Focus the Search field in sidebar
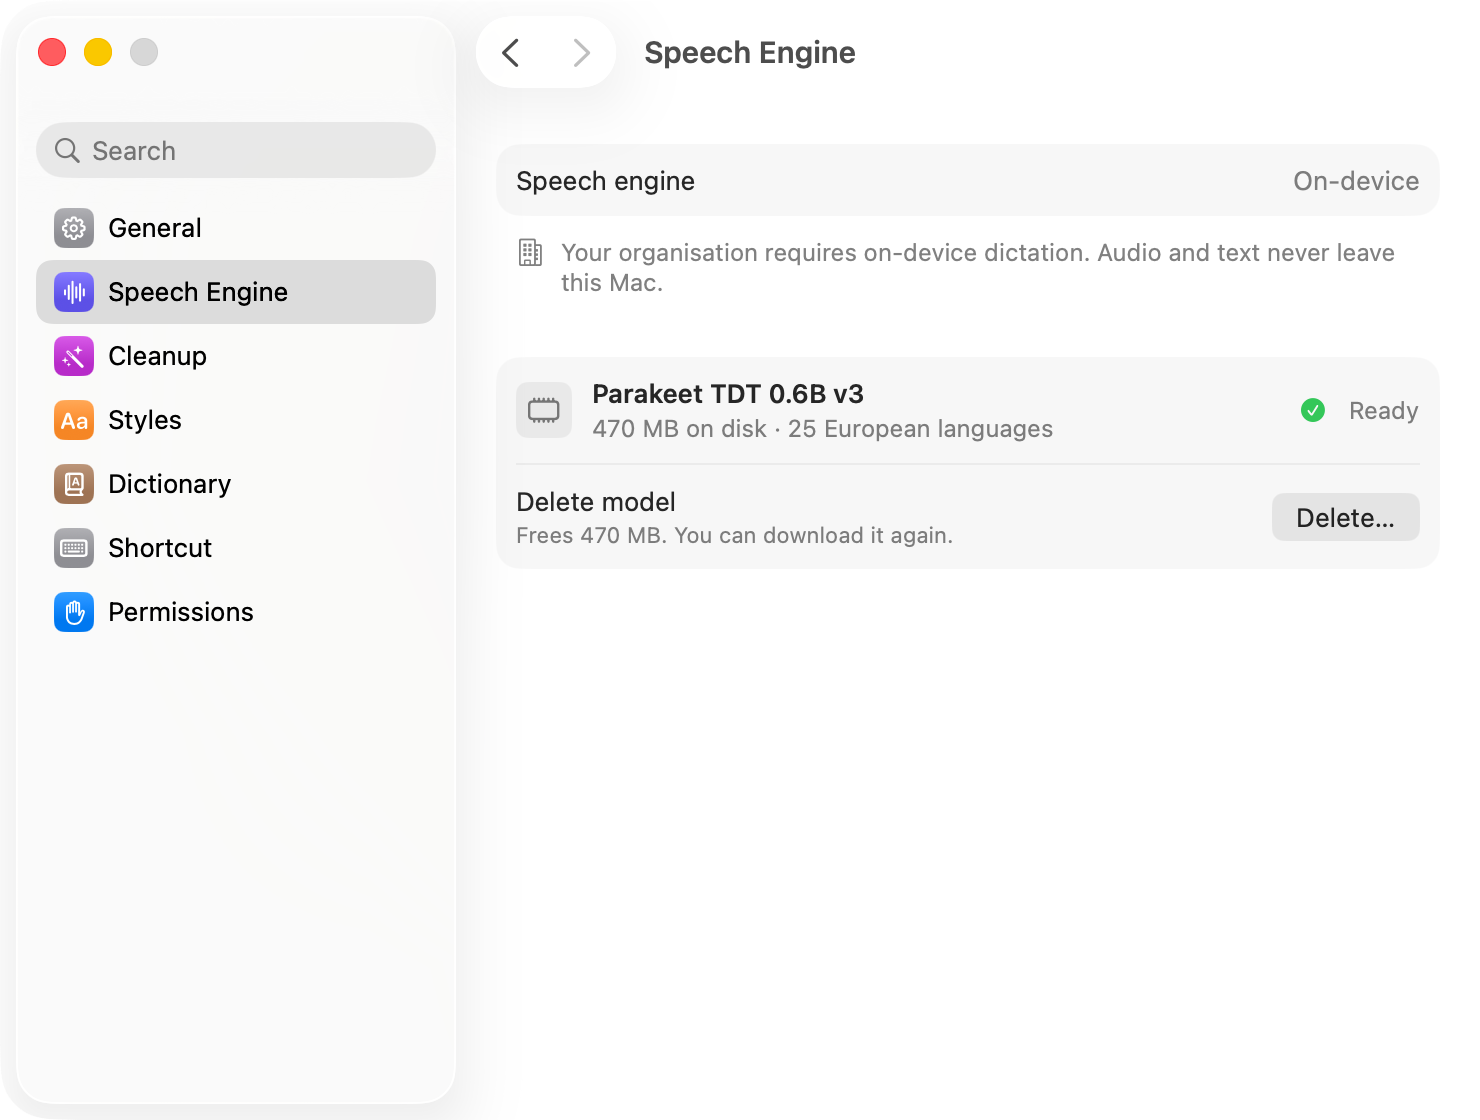 236,150
